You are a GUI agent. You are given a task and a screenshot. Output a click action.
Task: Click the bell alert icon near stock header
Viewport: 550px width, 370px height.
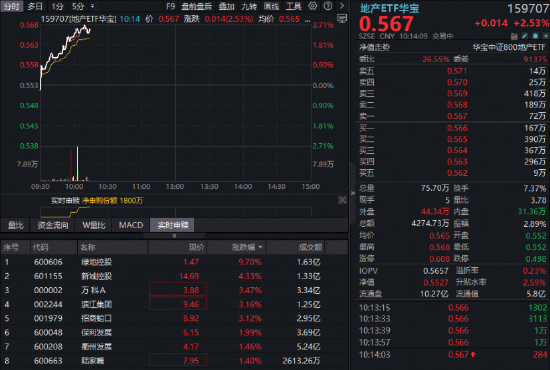coord(535,36)
